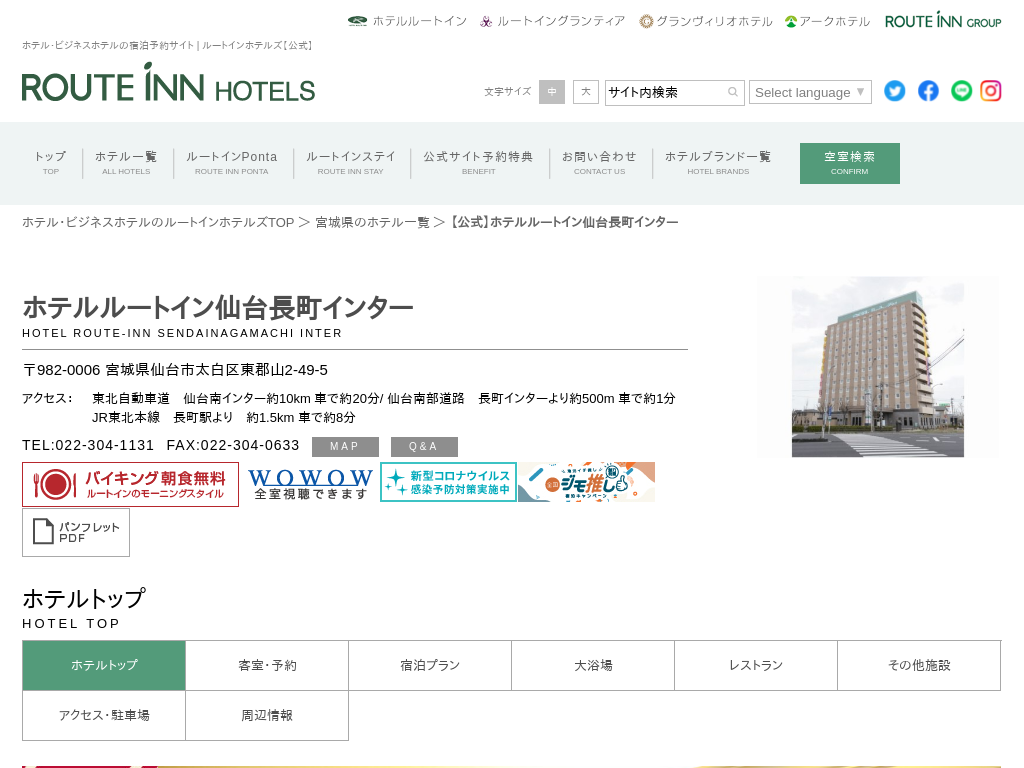Screen dimensions: 1024x768
Task: Open the ホテルルートイン brand link
Action: pyautogui.click(x=408, y=21)
